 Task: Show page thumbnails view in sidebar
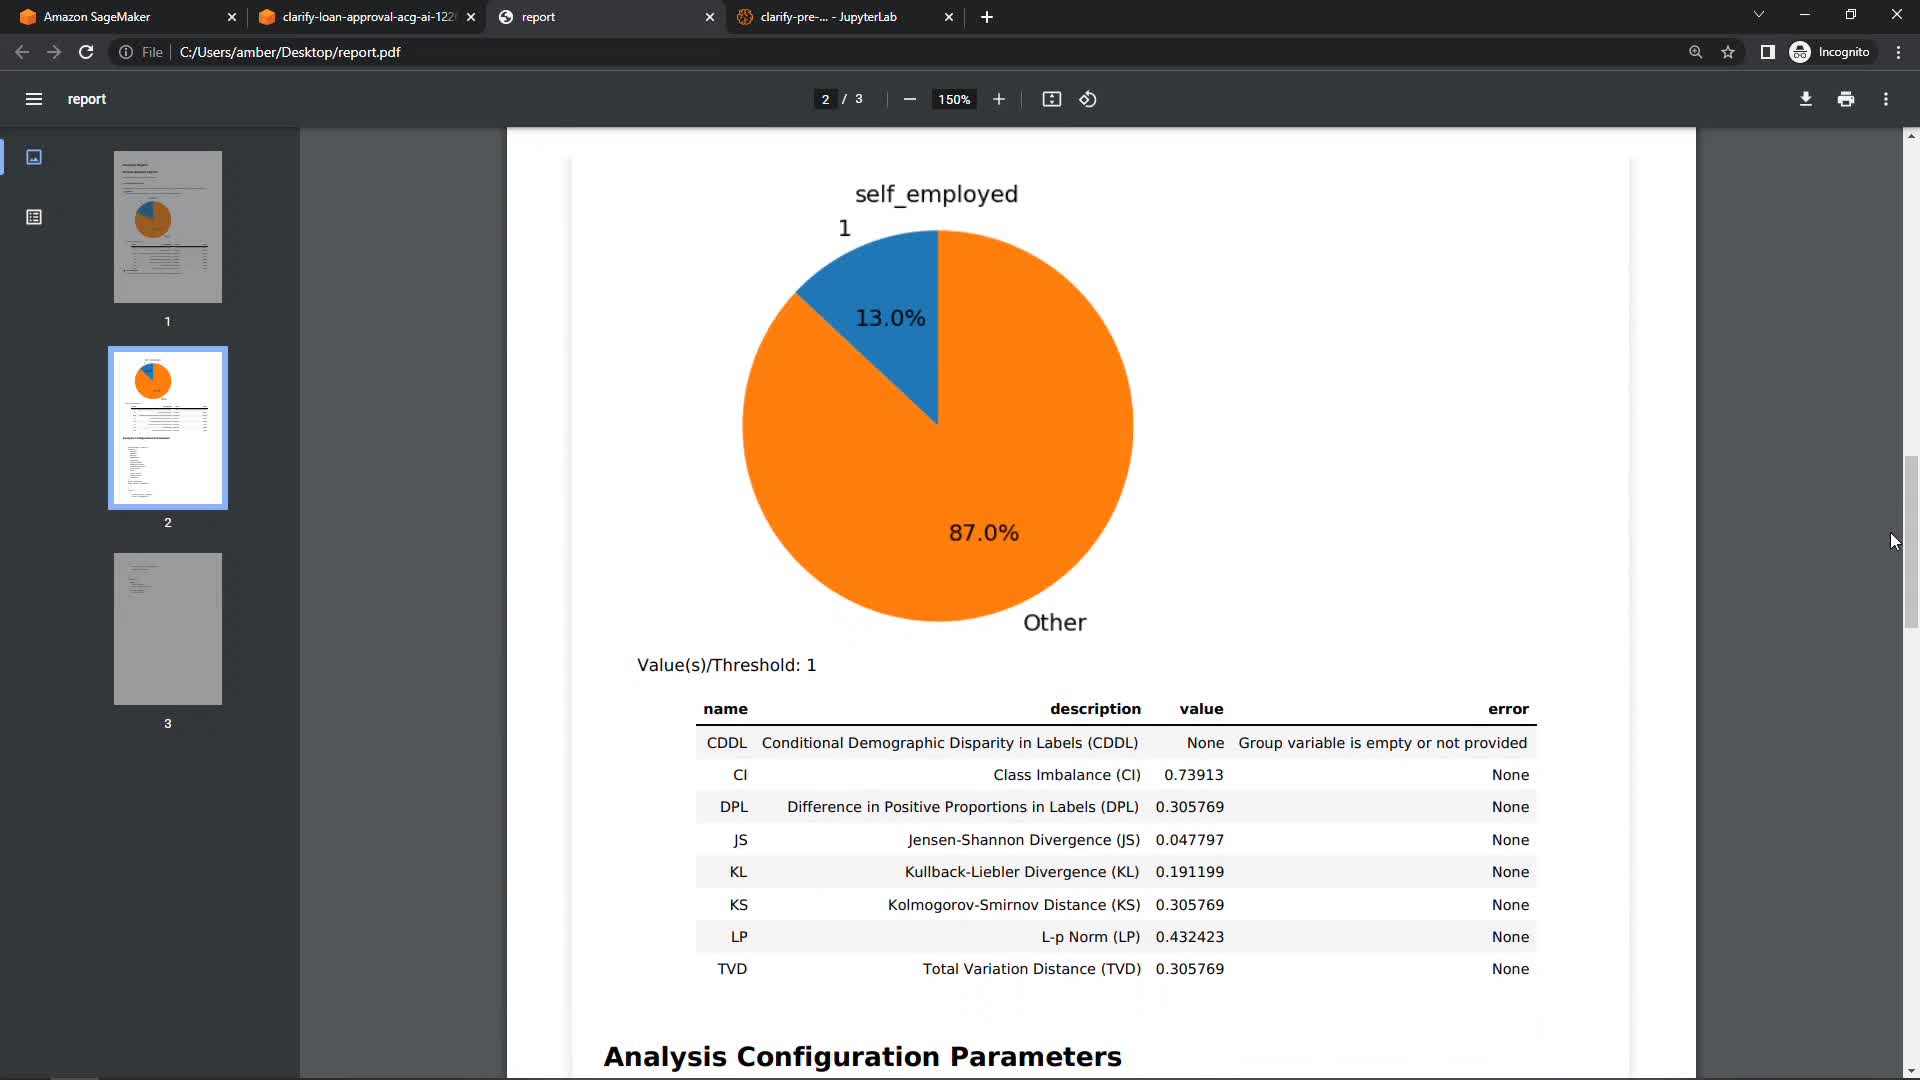point(34,157)
